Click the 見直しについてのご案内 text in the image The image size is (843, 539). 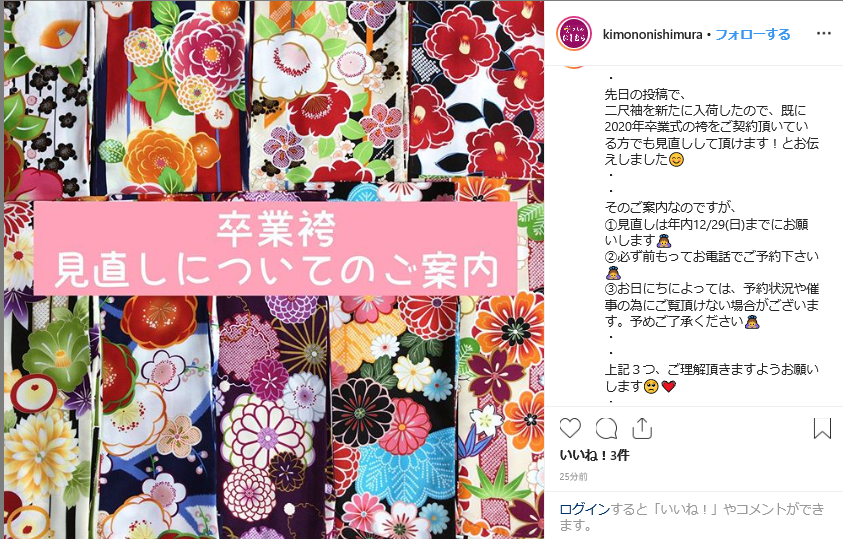click(276, 270)
